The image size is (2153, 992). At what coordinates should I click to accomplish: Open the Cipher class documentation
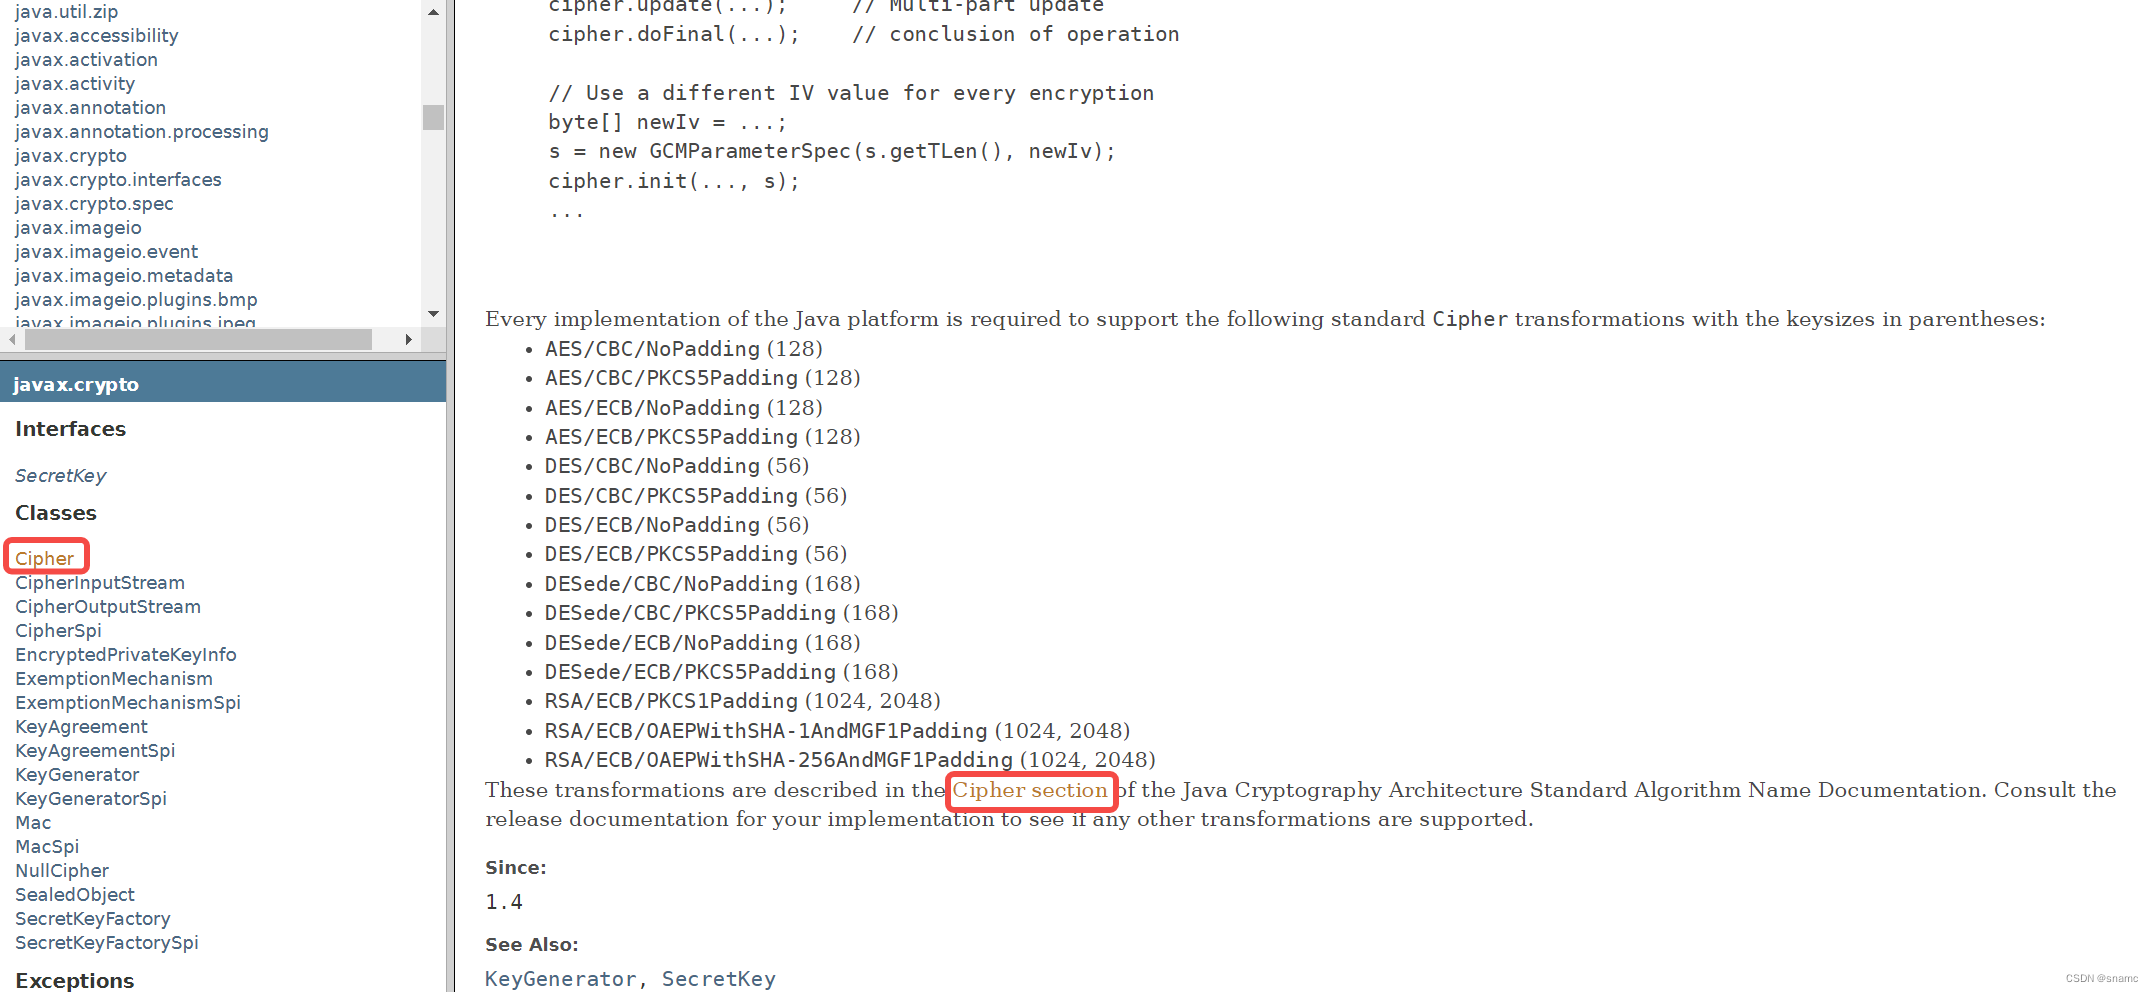tap(45, 557)
